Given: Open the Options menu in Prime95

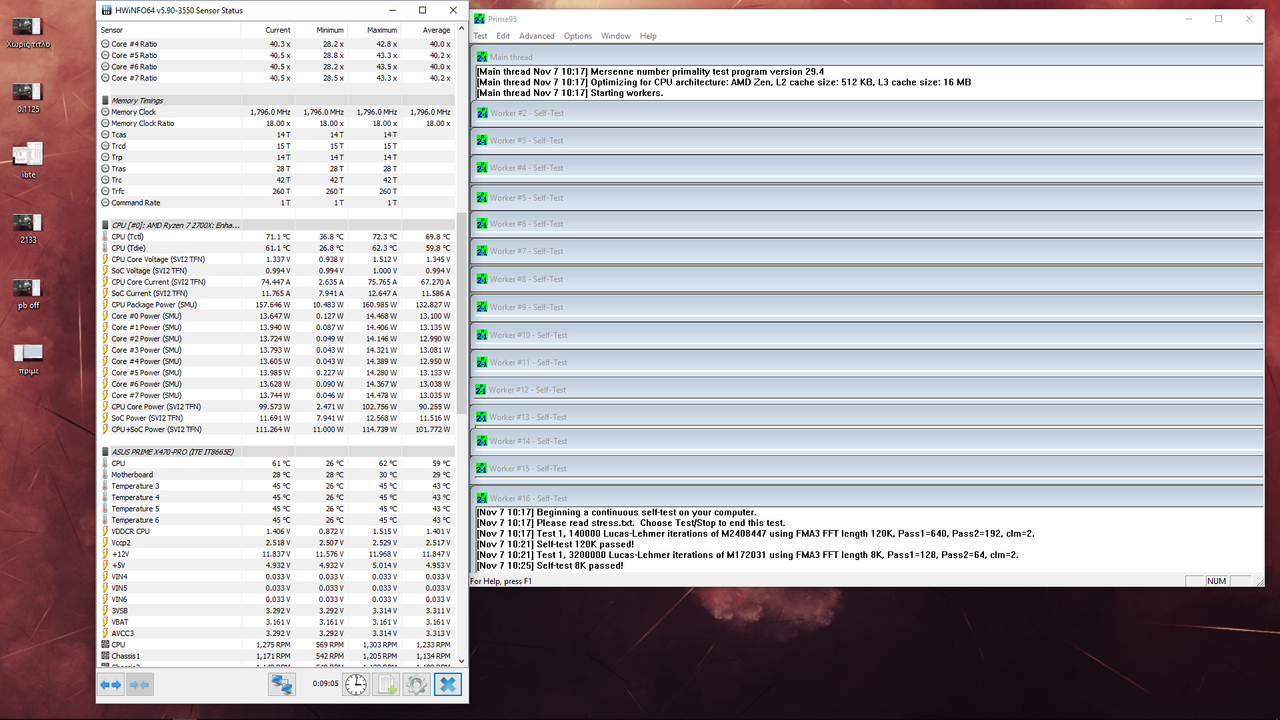Looking at the screenshot, I should point(577,36).
